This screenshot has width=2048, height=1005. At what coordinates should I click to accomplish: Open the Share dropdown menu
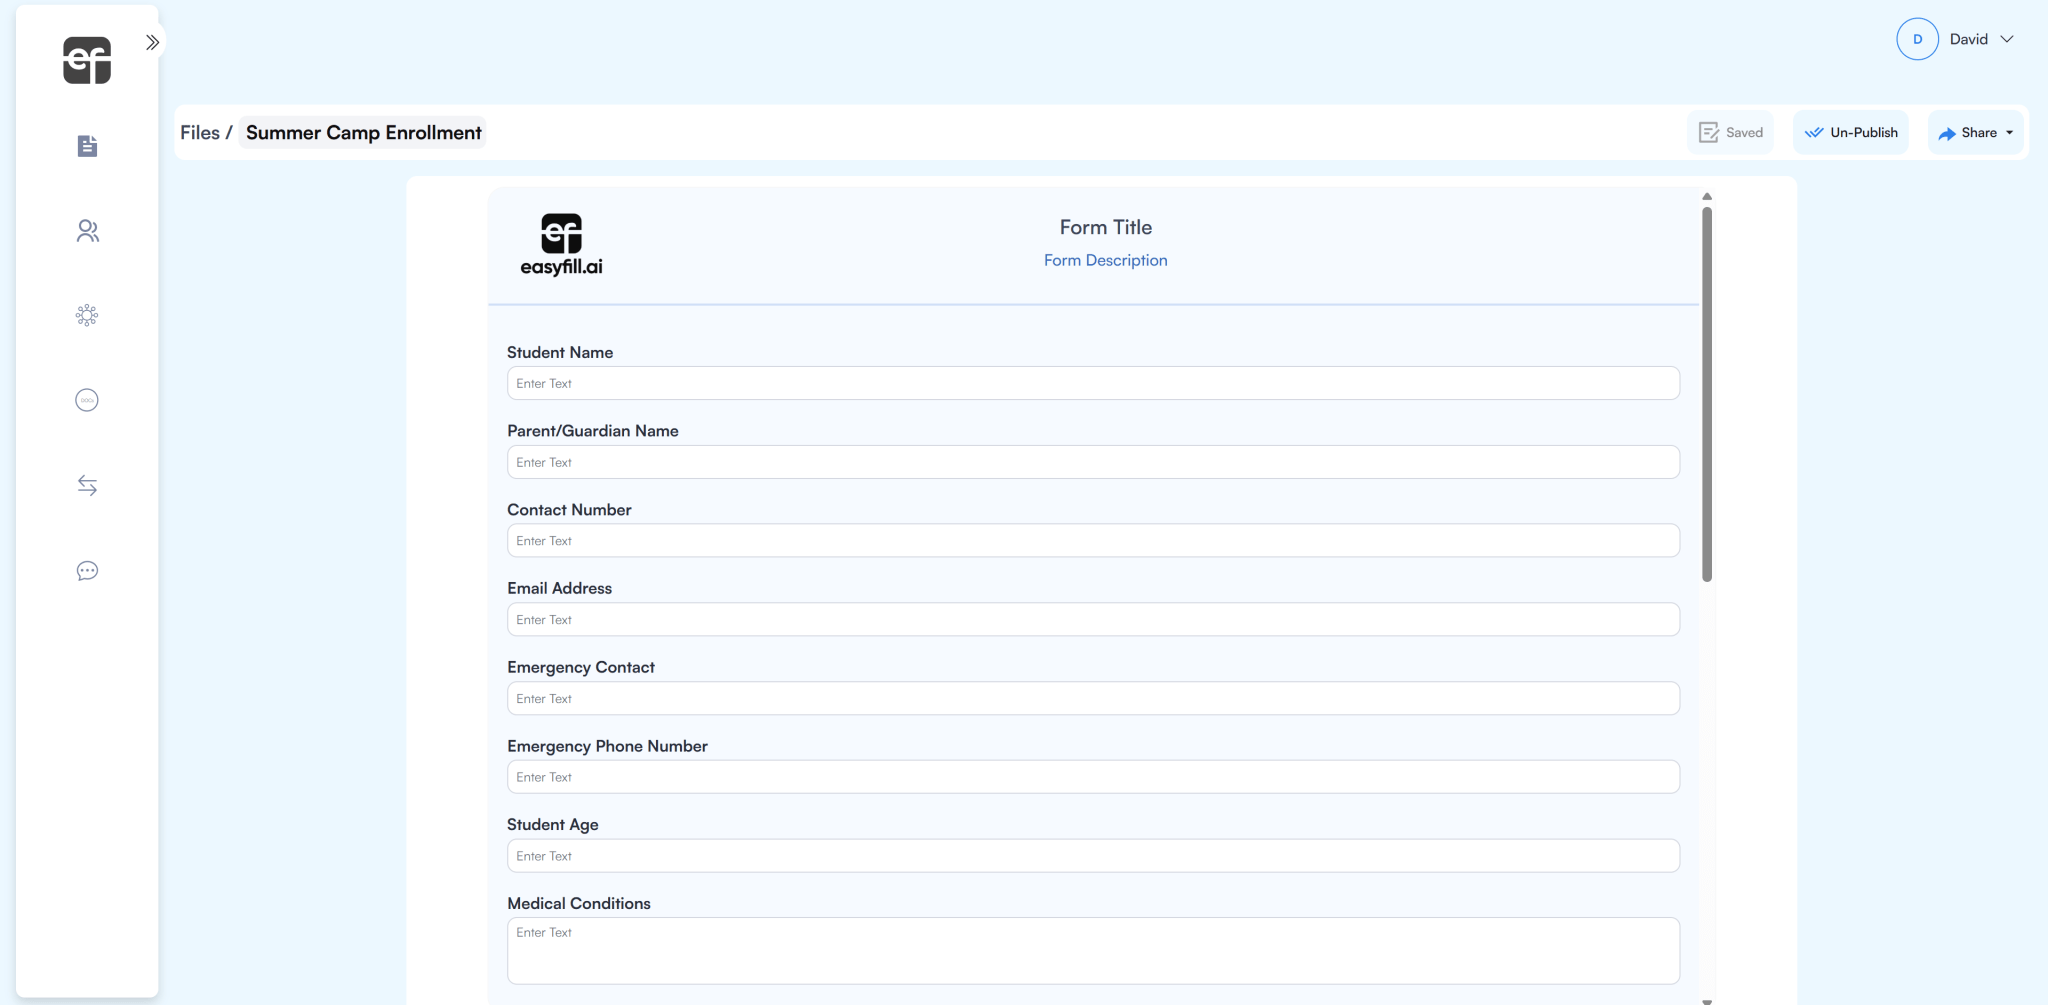(1975, 133)
